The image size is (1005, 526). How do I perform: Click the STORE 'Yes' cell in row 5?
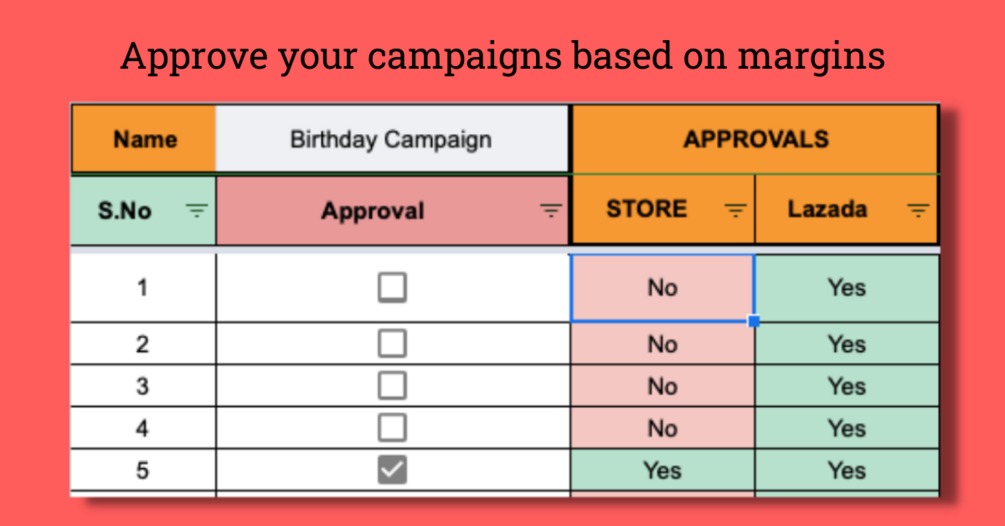[x=662, y=470]
